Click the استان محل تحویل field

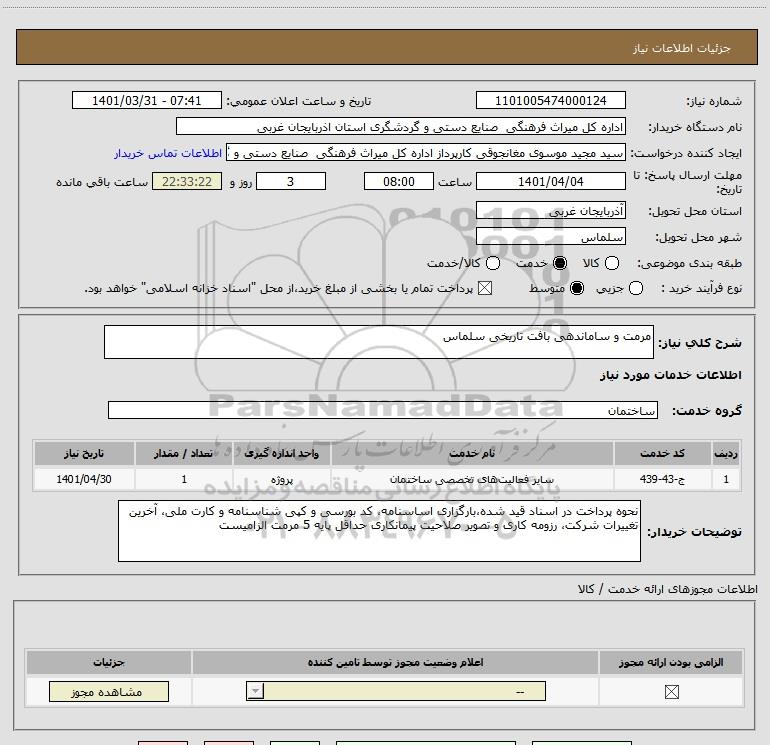tap(550, 211)
